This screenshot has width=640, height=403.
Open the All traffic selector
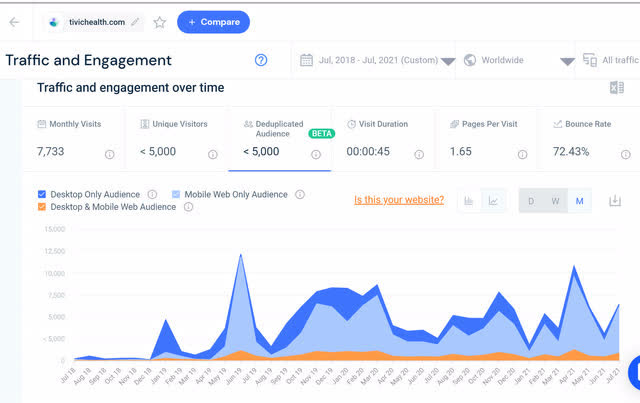coord(610,60)
